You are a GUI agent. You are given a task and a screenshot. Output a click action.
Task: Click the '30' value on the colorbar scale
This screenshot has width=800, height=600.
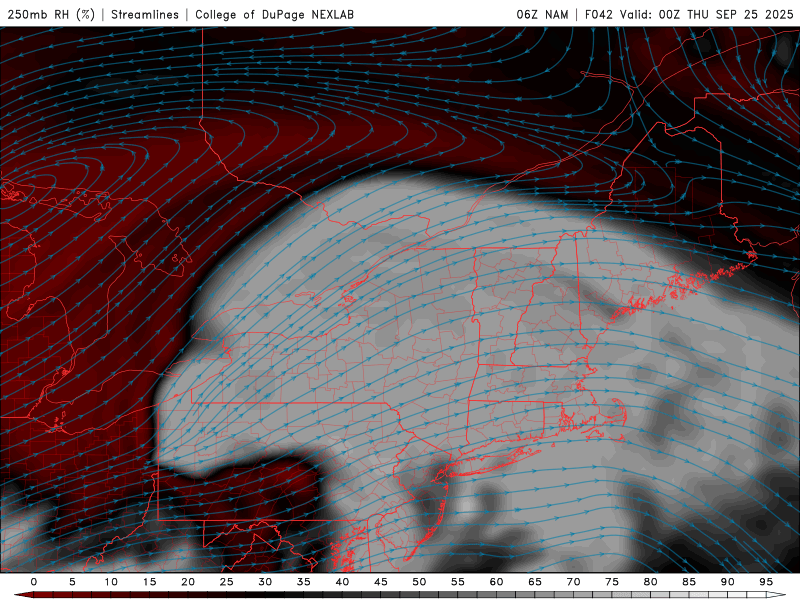tap(265, 582)
